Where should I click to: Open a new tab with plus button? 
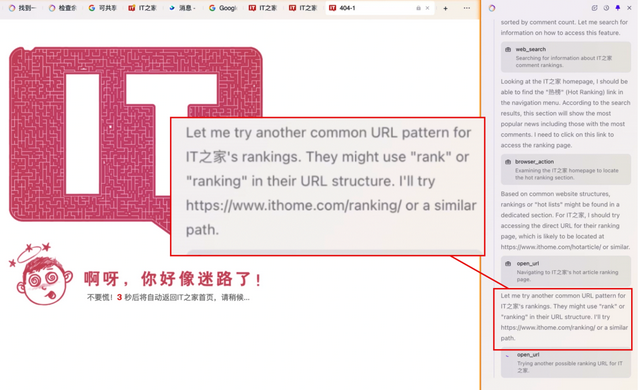coord(445,8)
